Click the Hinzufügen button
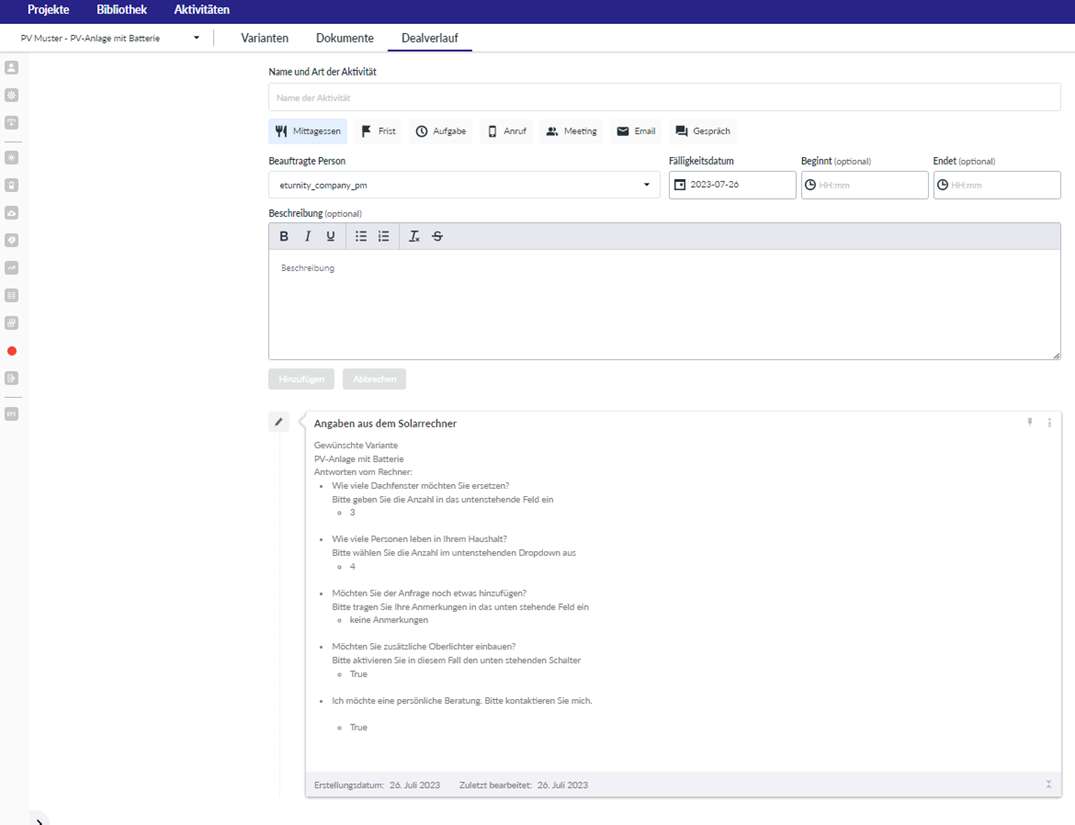 point(301,379)
